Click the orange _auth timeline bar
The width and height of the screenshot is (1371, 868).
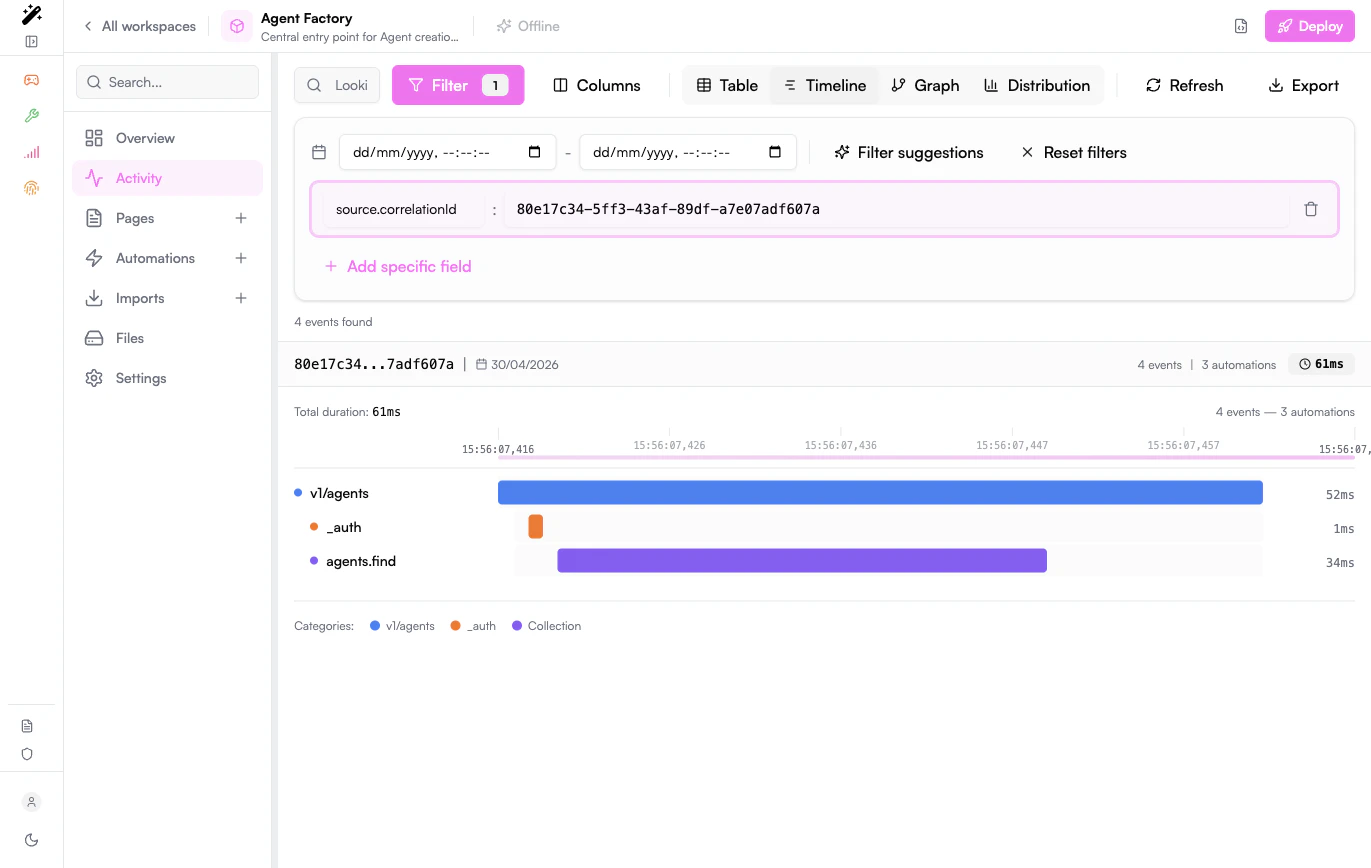(x=536, y=527)
